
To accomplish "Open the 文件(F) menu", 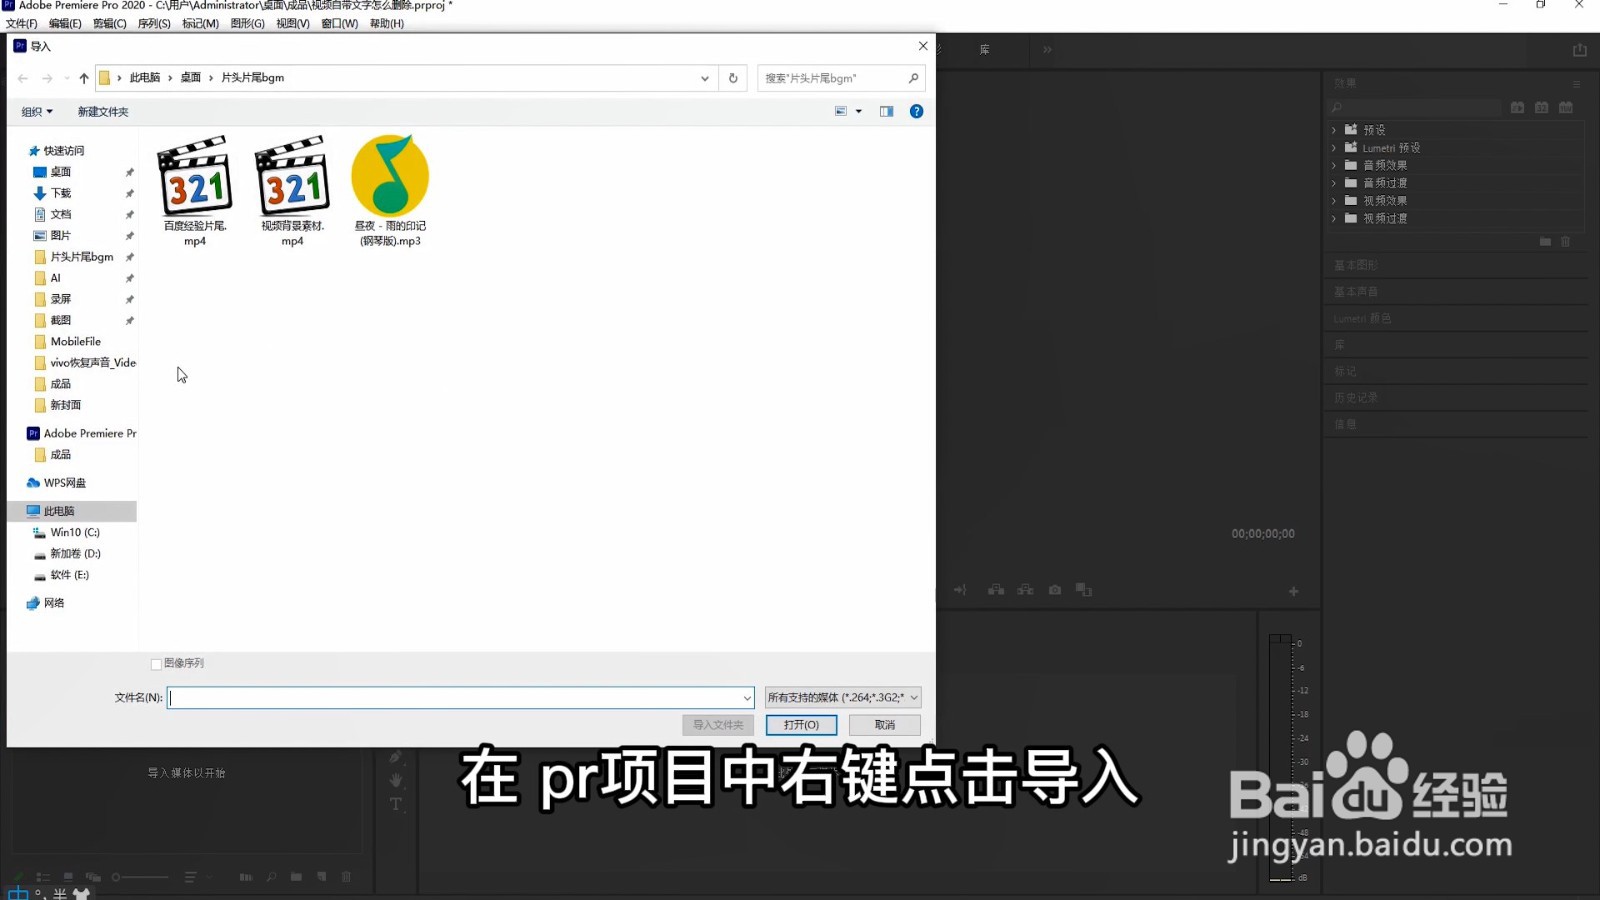I will point(22,22).
